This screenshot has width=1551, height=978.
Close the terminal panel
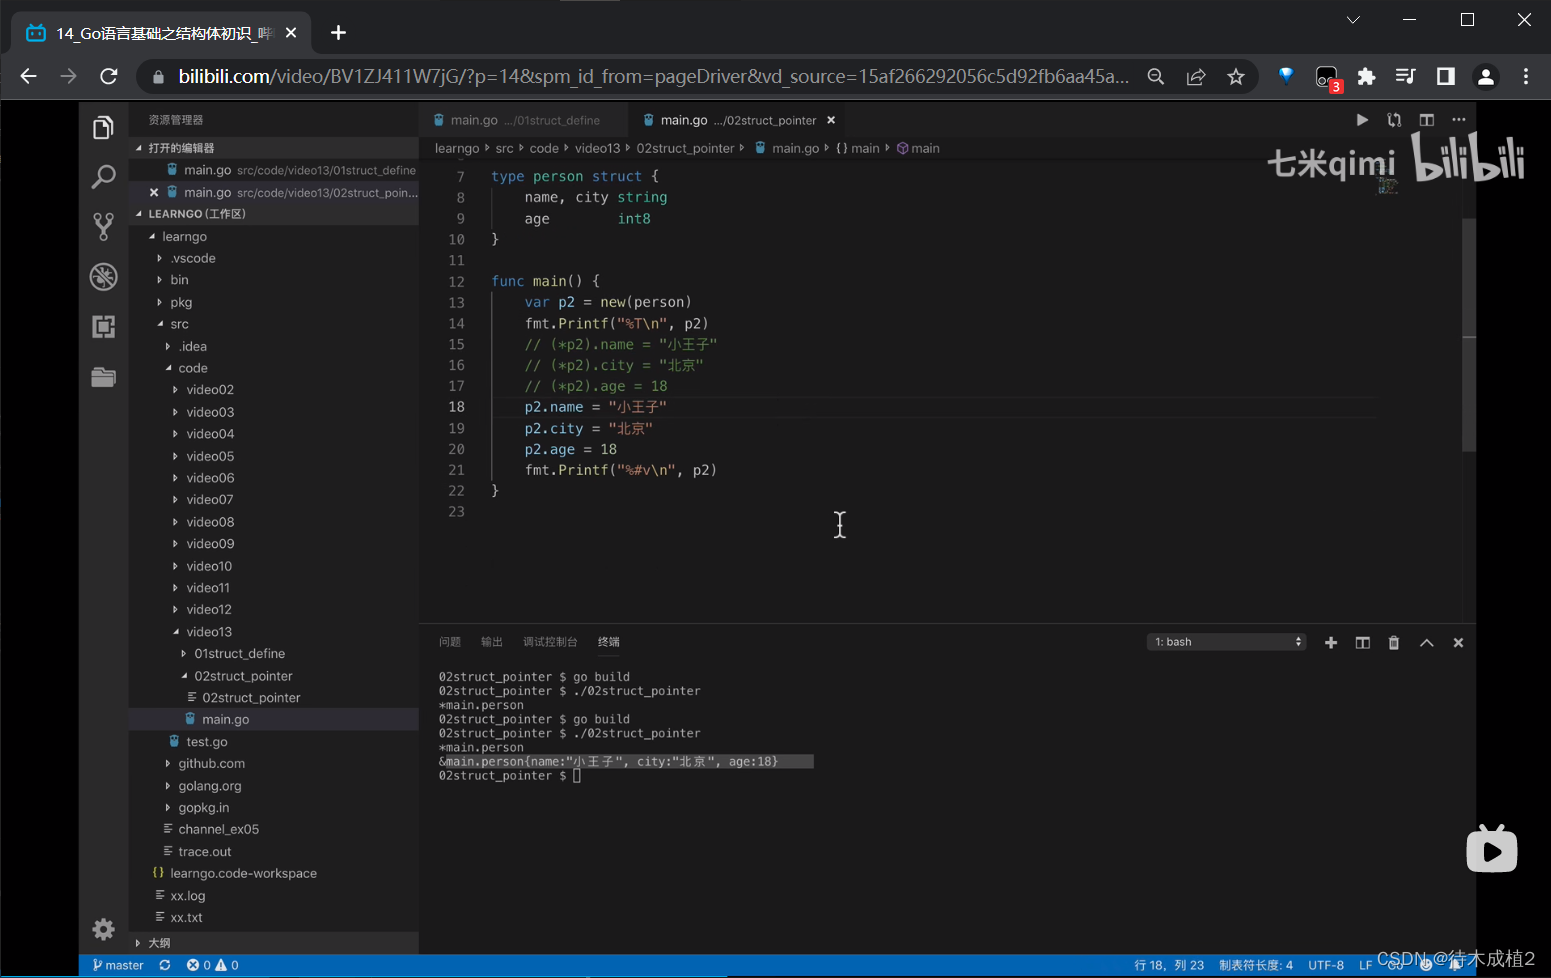(1459, 643)
